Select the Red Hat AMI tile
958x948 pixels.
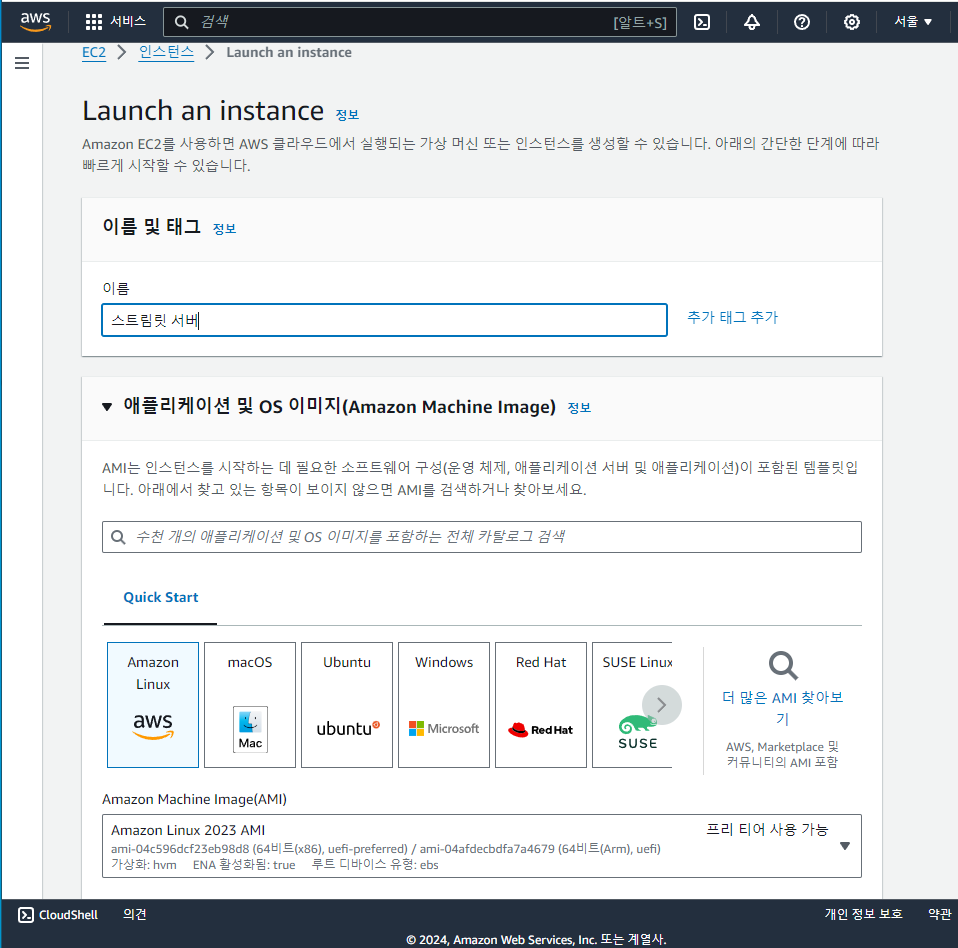541,705
